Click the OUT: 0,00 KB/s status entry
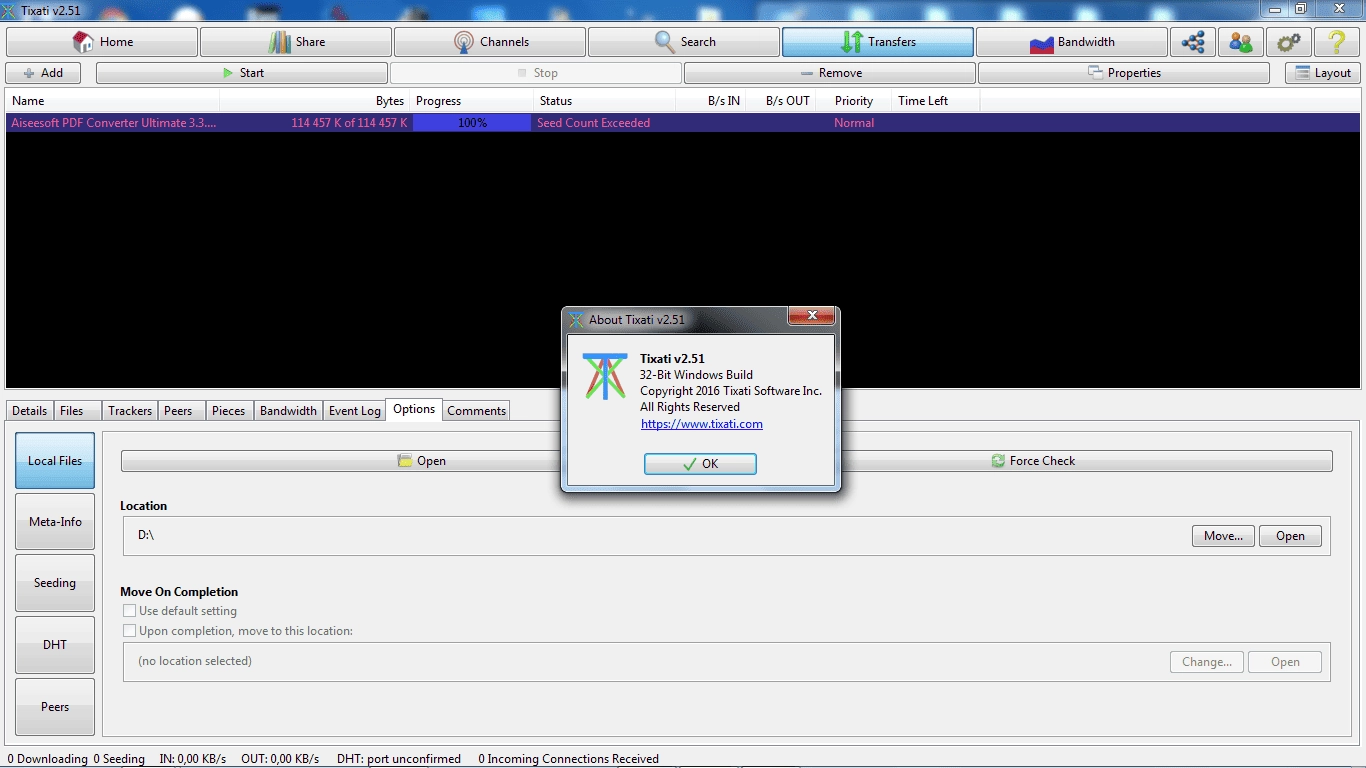The height and width of the screenshot is (768, 1366). pyautogui.click(x=280, y=759)
